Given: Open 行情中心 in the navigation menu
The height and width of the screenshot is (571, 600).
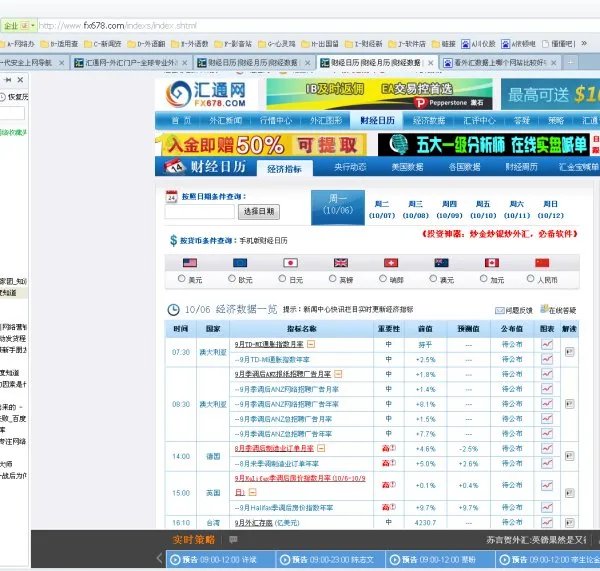Looking at the screenshot, I should tap(277, 120).
